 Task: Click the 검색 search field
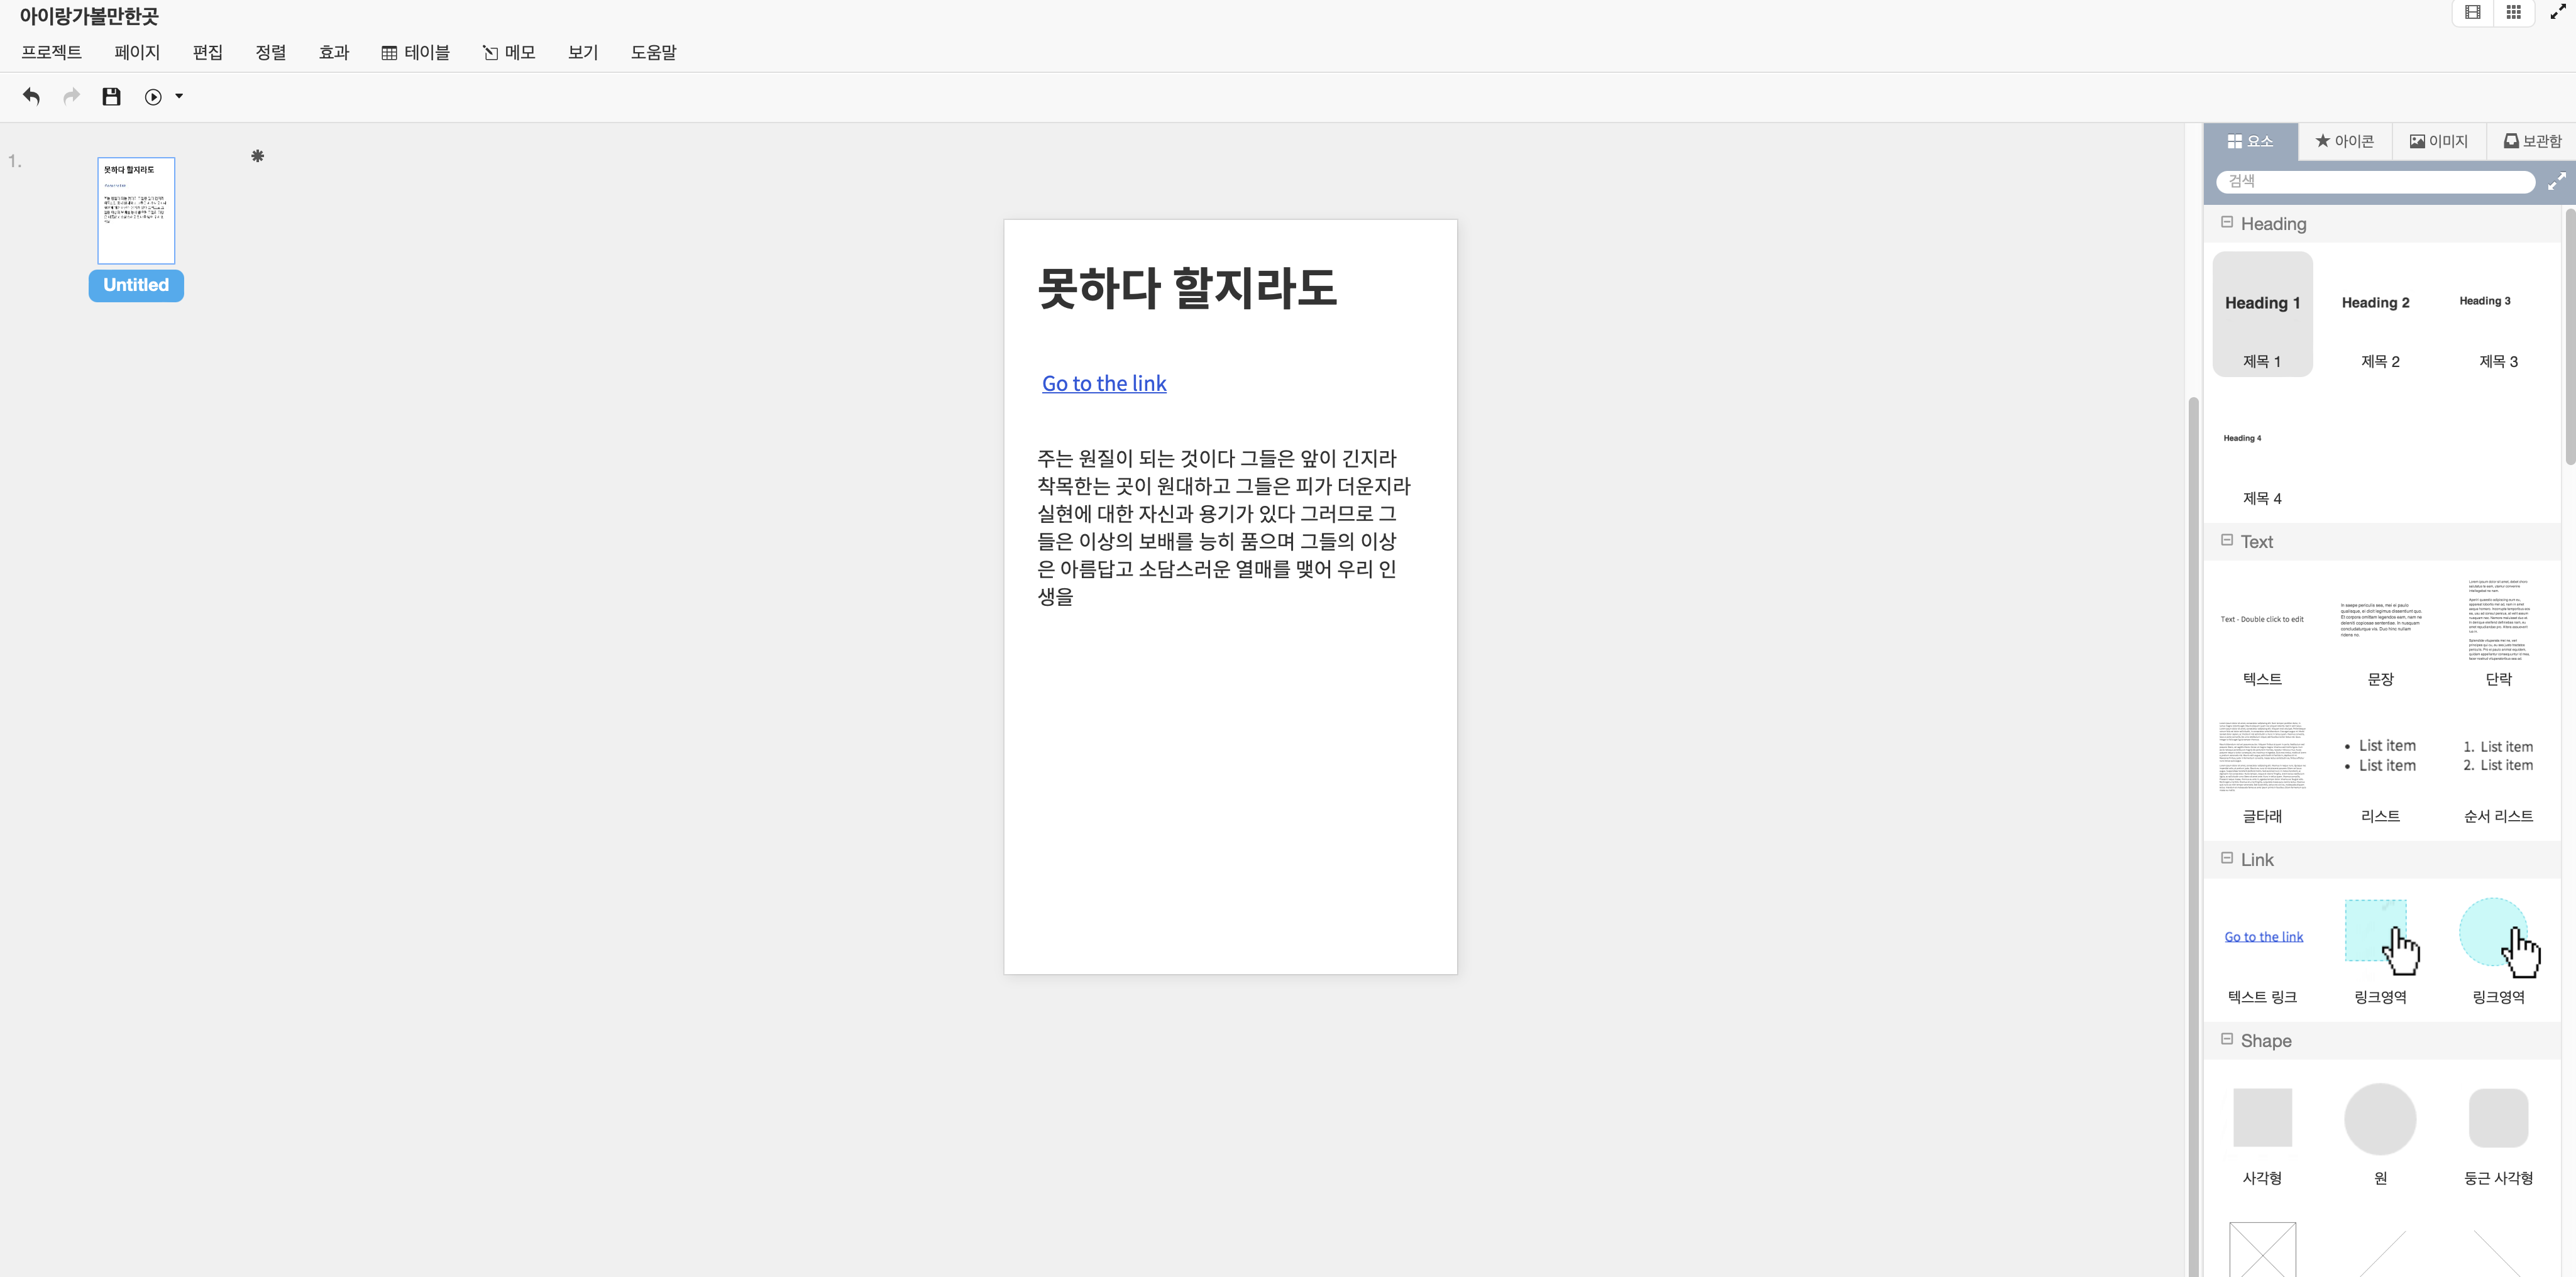[x=2375, y=181]
